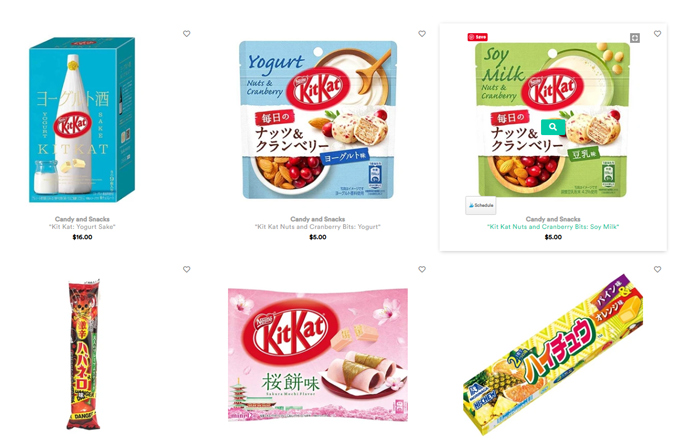Favorite the Kit Kat Yogurt Sake item
680x440 pixels.
[186, 33]
